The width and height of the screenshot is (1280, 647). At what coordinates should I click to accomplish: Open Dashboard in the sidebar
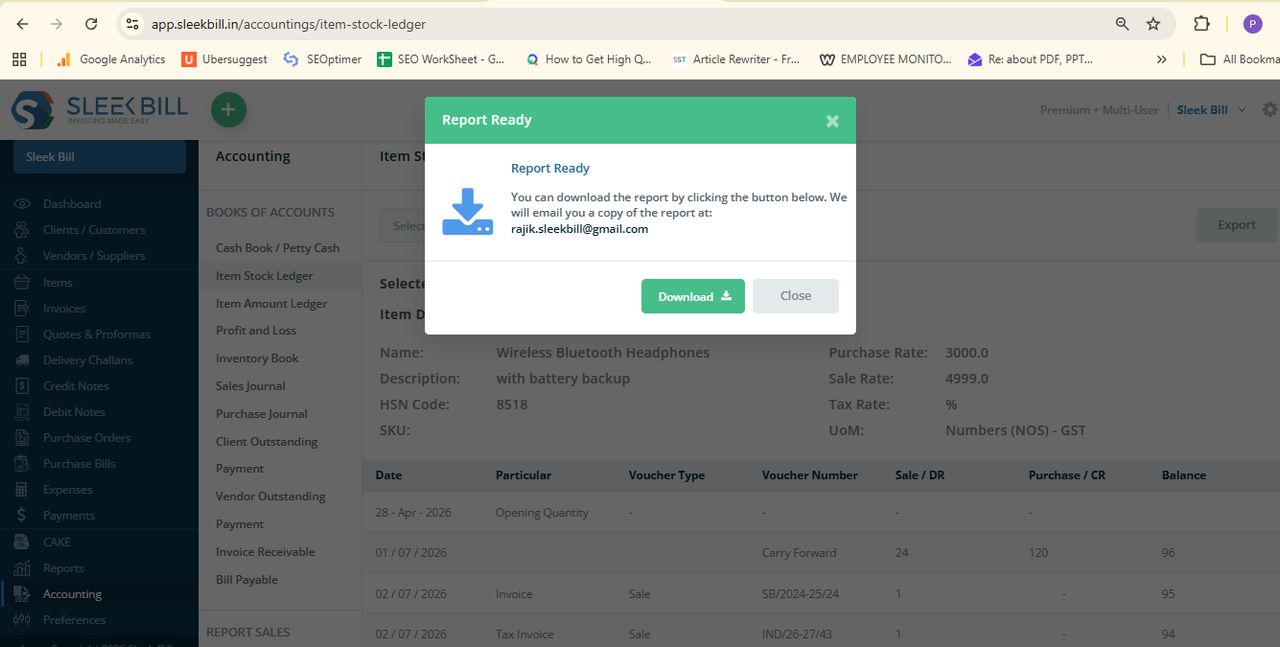point(72,204)
